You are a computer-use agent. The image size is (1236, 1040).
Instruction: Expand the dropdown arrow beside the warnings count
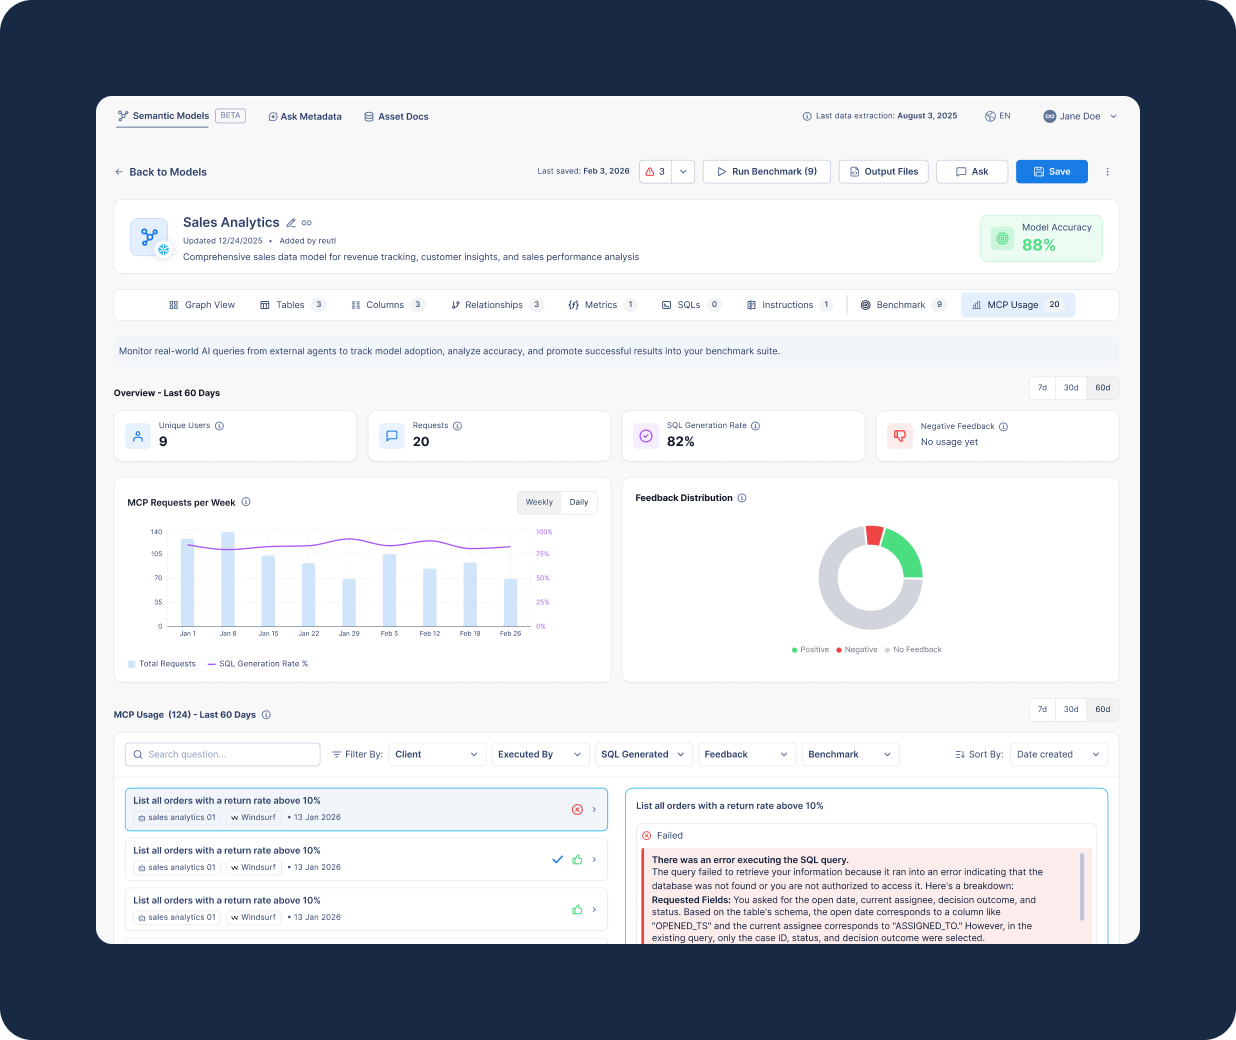tap(683, 172)
